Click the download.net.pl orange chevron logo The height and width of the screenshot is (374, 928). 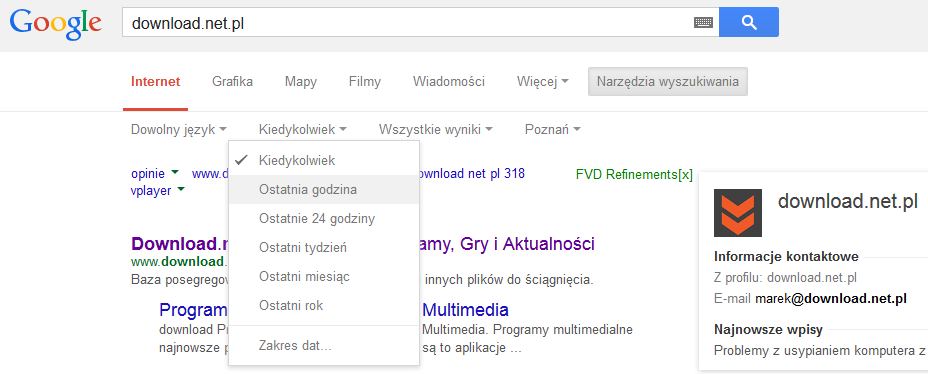click(x=738, y=213)
